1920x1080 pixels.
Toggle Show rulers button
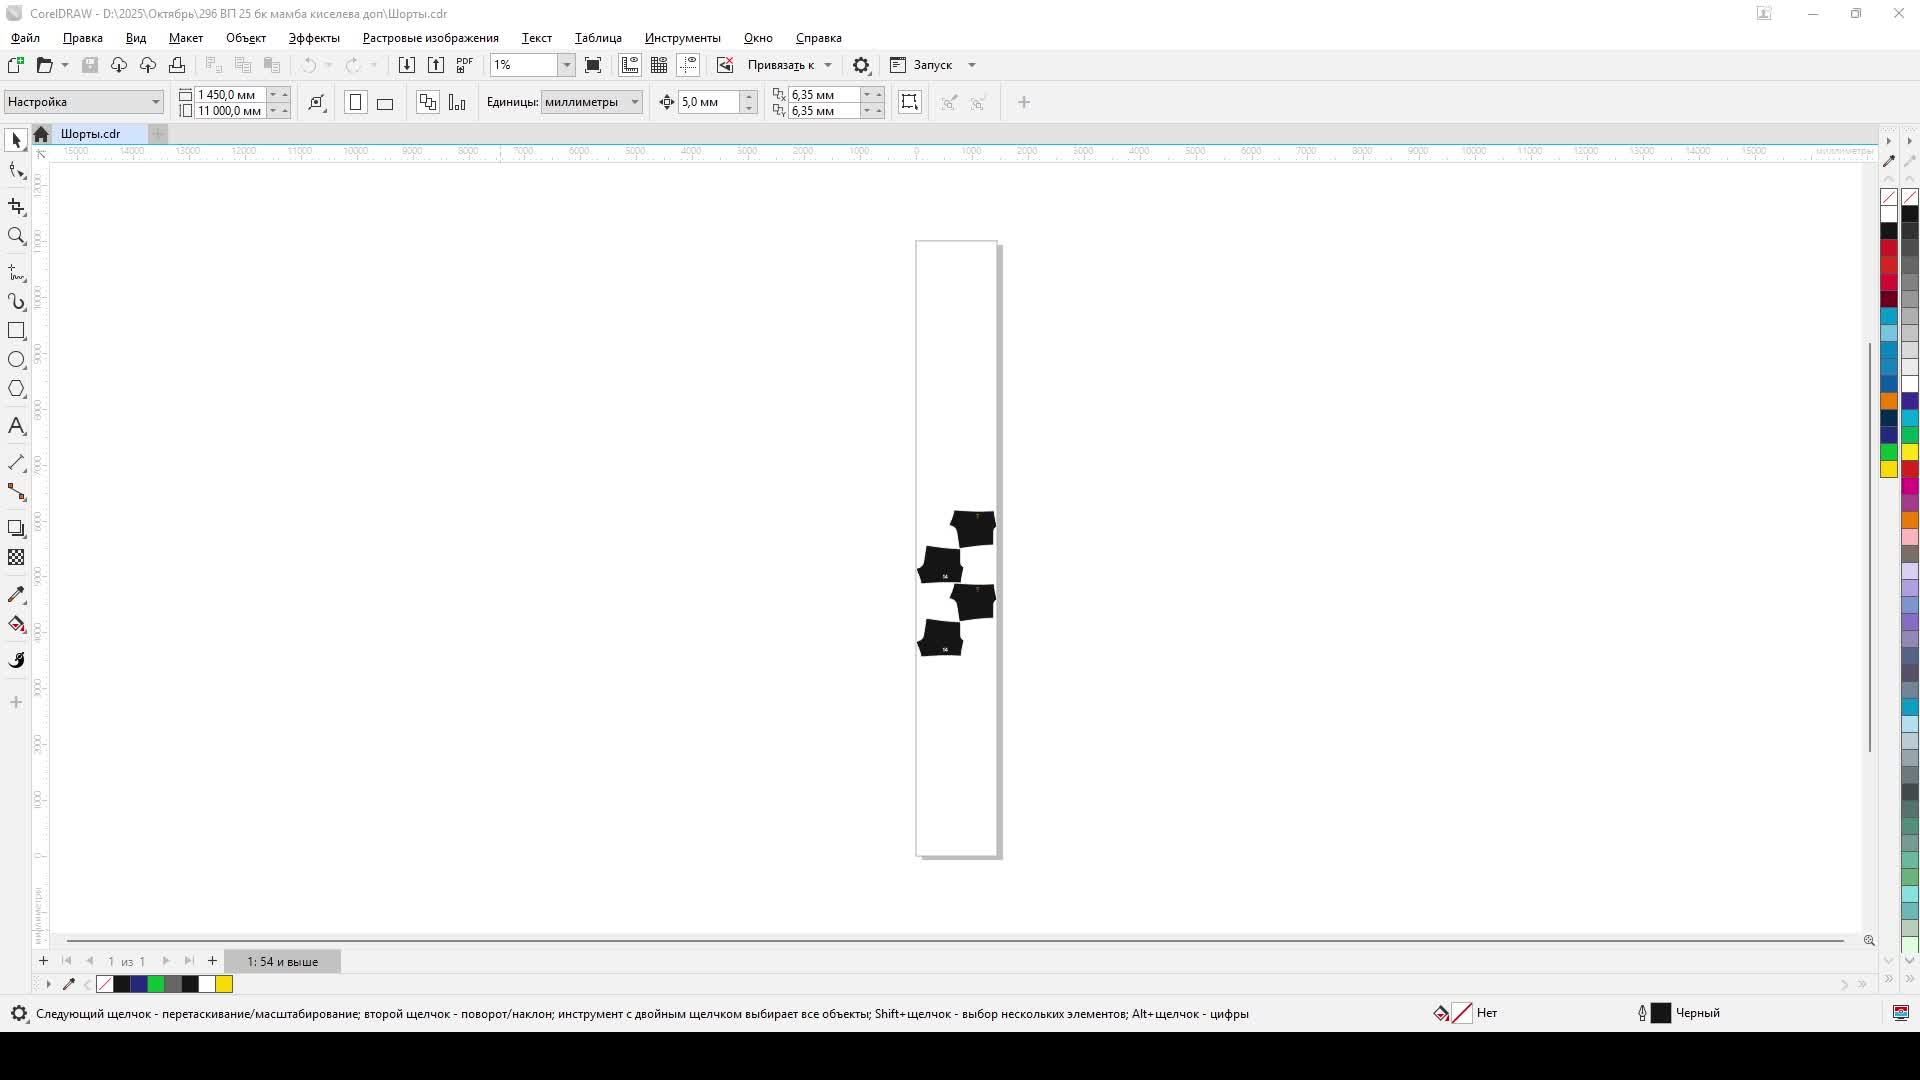pyautogui.click(x=630, y=65)
